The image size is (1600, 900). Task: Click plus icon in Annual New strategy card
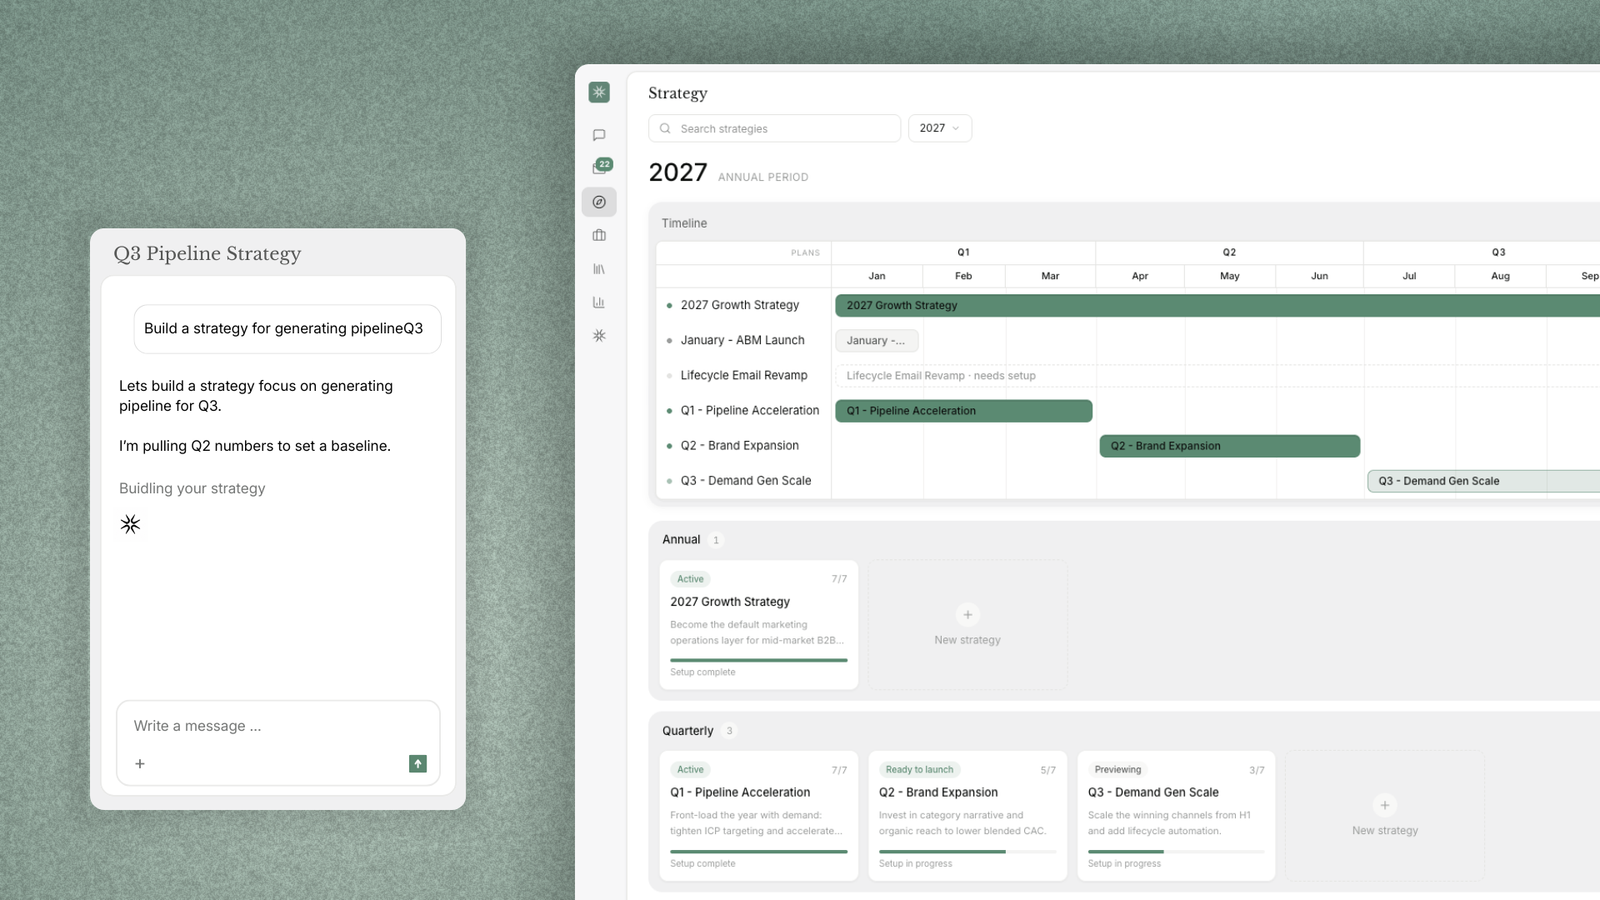click(967, 614)
